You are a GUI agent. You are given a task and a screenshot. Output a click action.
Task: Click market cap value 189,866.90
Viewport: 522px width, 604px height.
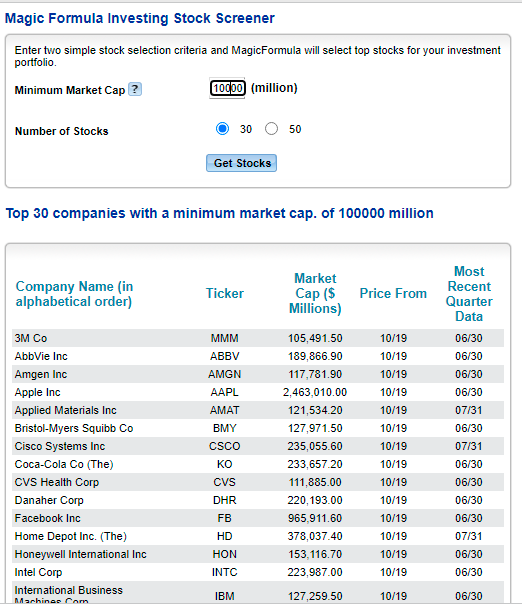click(315, 356)
